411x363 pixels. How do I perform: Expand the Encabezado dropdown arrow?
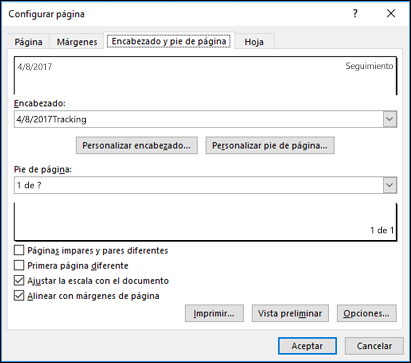[x=390, y=119]
